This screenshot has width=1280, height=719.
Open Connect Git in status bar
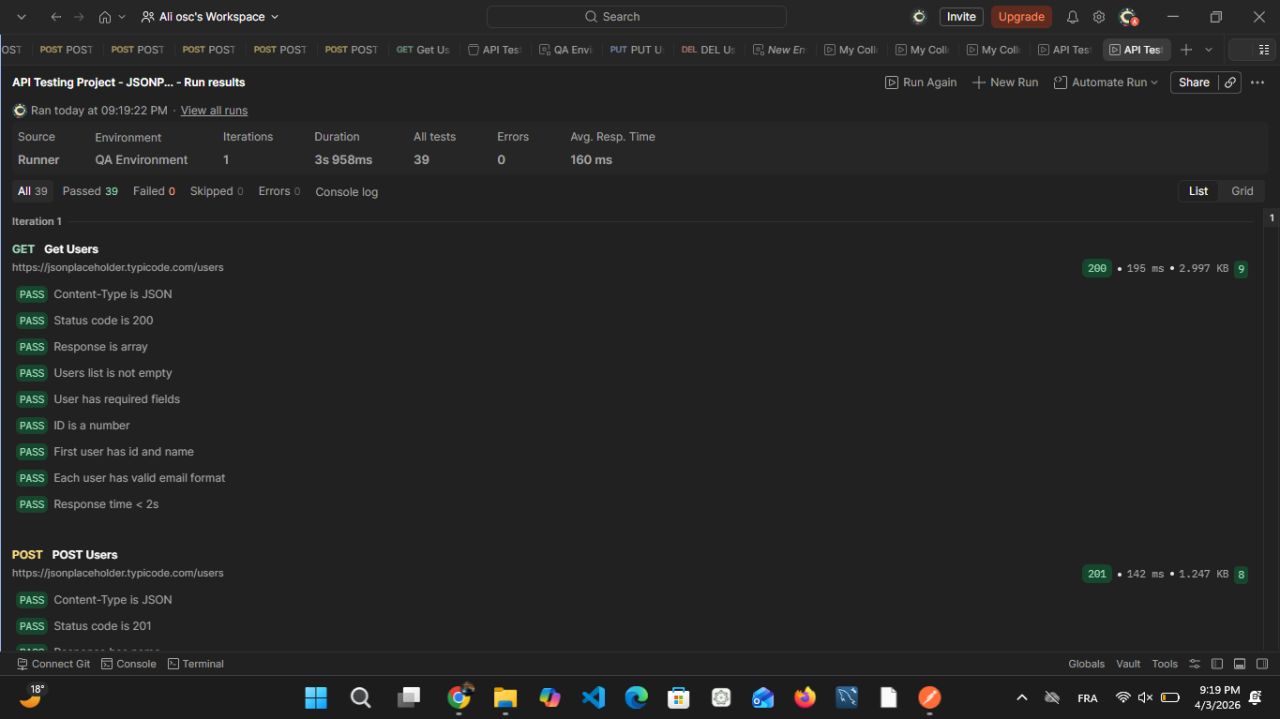[53, 664]
